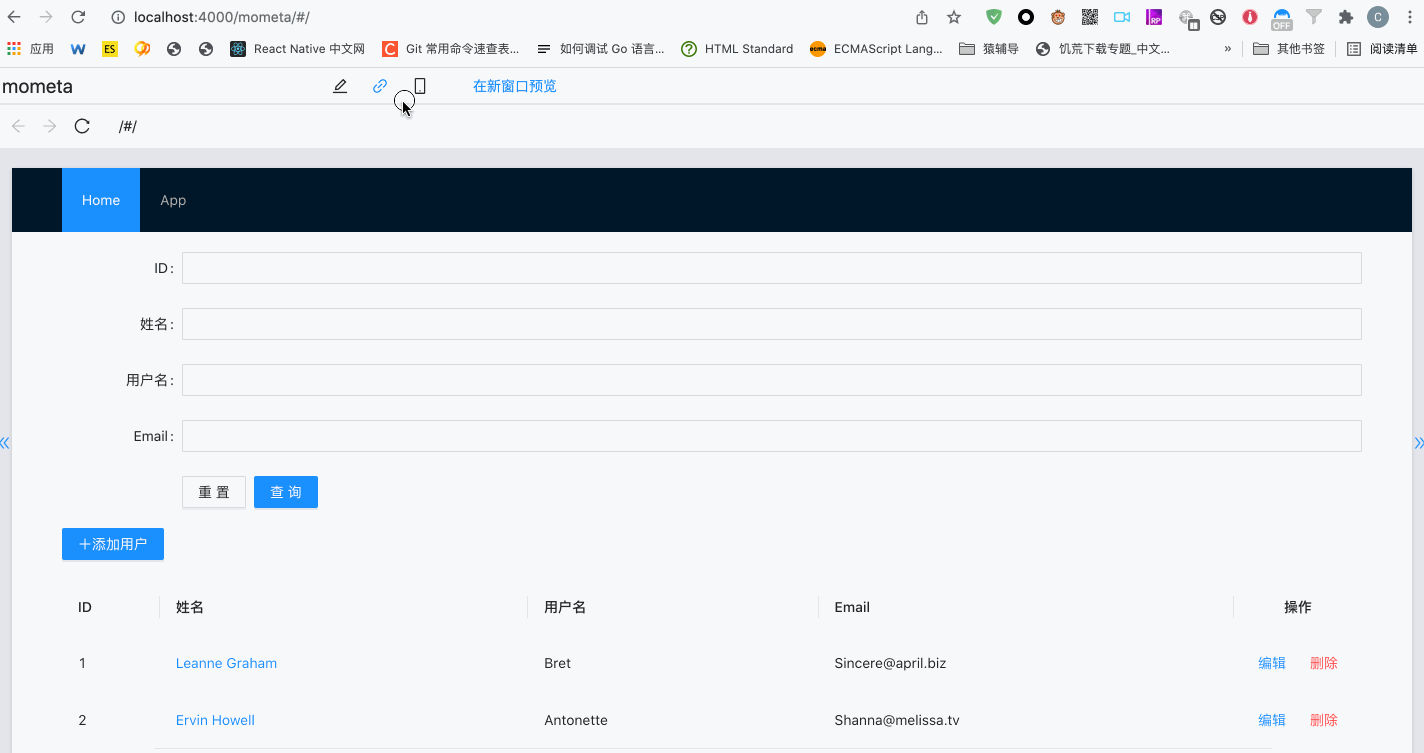Open the 阅读清单 reading list

pos(1382,48)
